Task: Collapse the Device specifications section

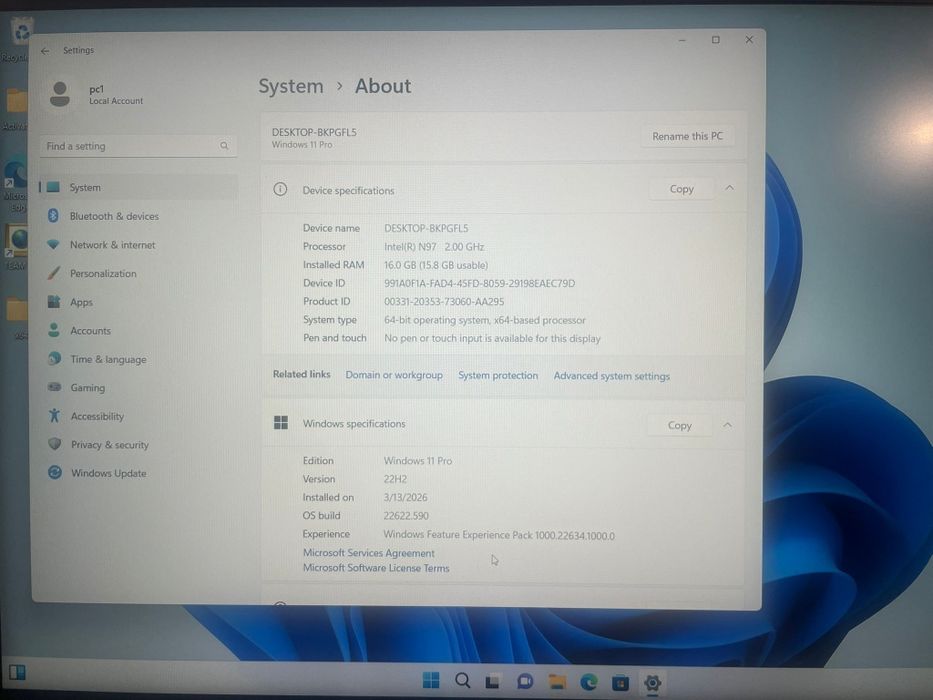Action: point(730,188)
